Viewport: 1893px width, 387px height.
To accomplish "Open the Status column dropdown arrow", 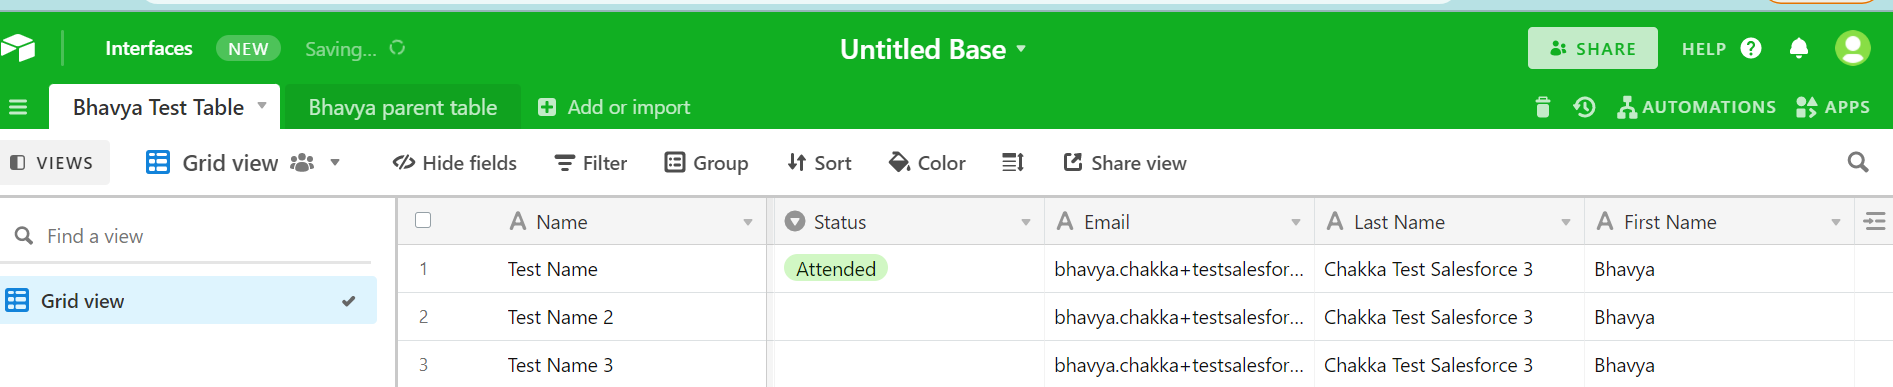I will [1026, 222].
